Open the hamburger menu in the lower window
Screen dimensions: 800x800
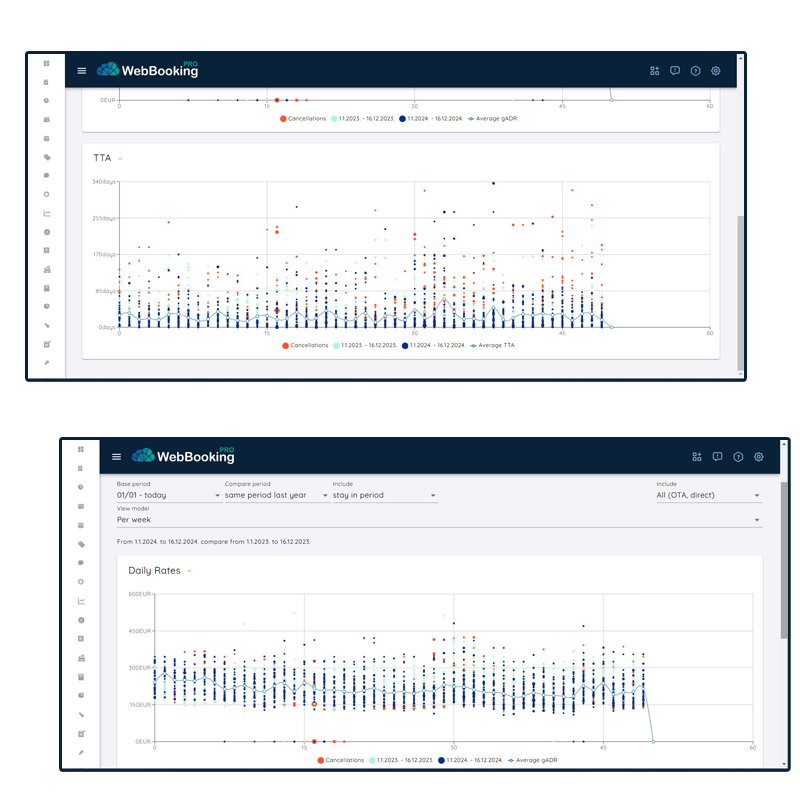(117, 457)
